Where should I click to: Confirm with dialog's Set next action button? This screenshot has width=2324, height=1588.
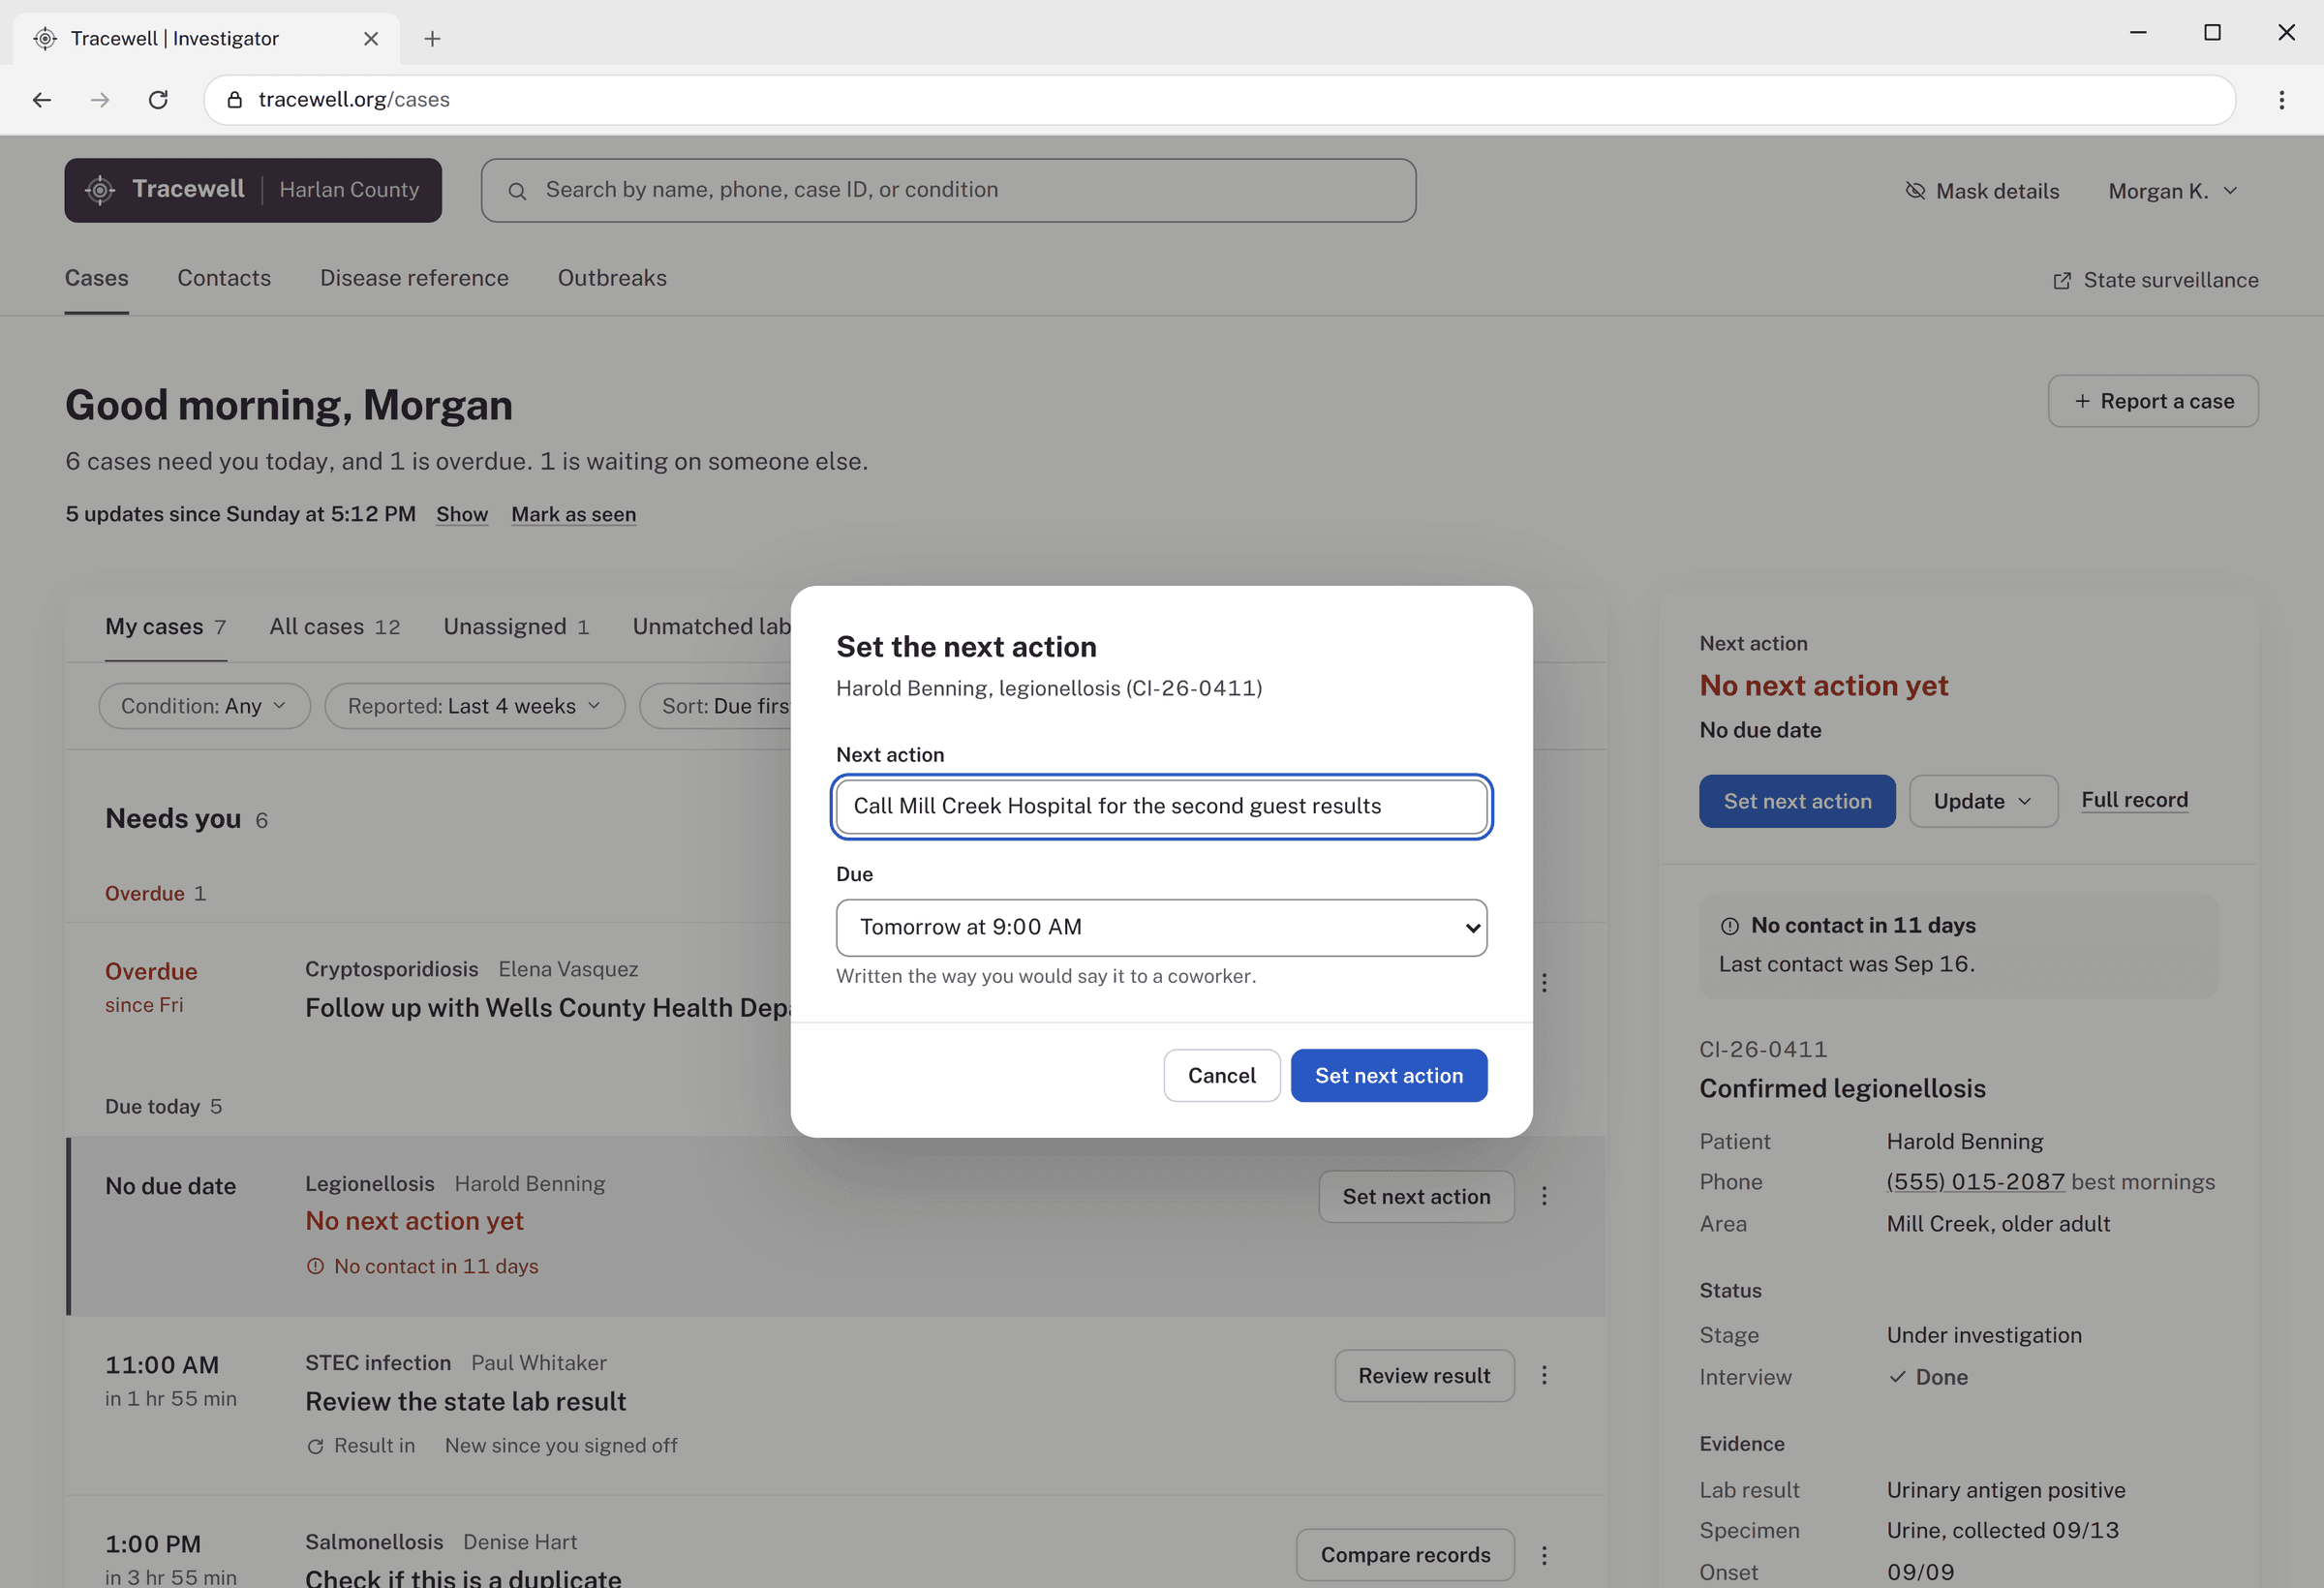pyautogui.click(x=1388, y=1075)
